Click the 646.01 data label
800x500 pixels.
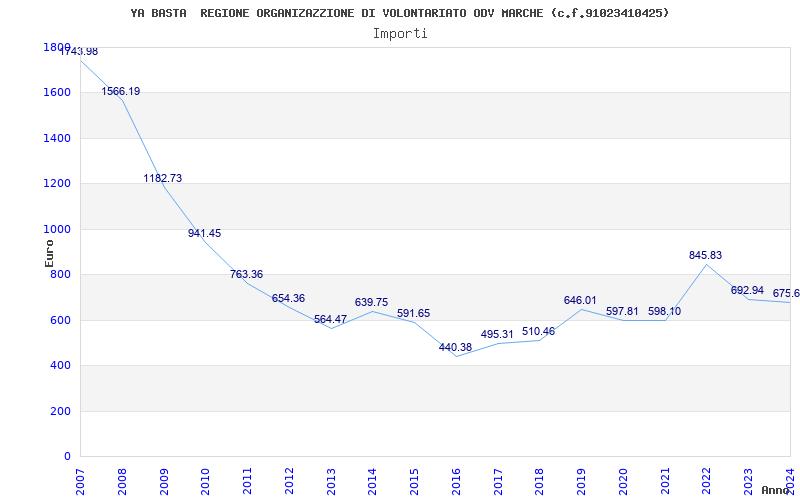click(x=580, y=301)
